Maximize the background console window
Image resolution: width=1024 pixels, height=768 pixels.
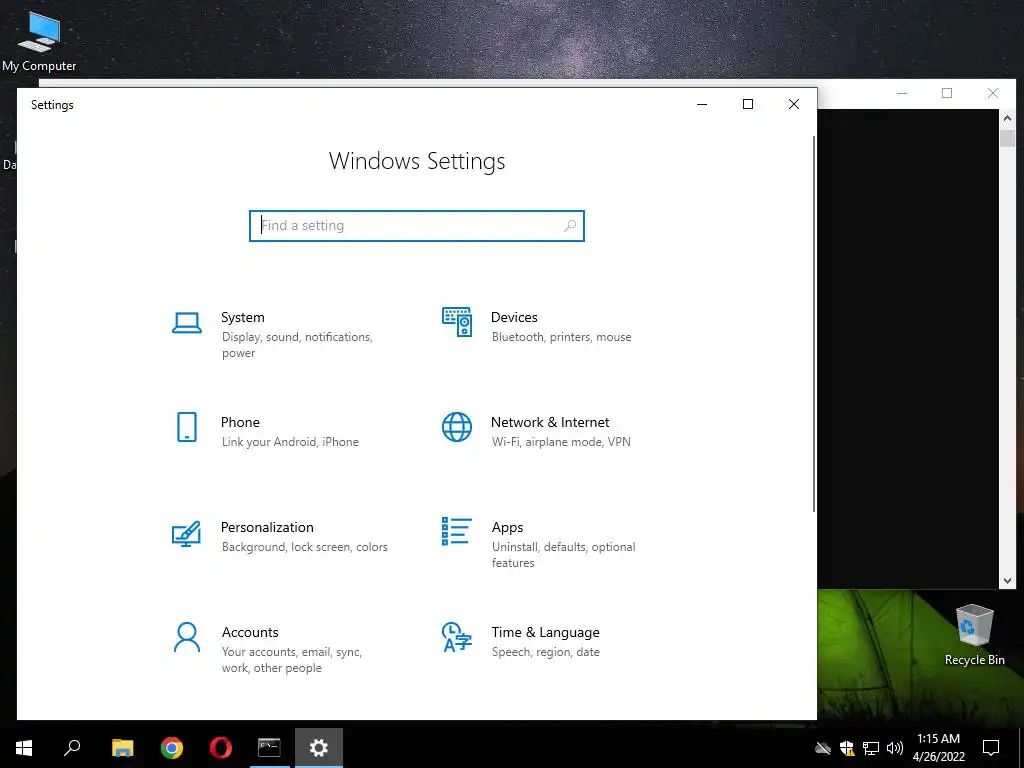click(947, 93)
